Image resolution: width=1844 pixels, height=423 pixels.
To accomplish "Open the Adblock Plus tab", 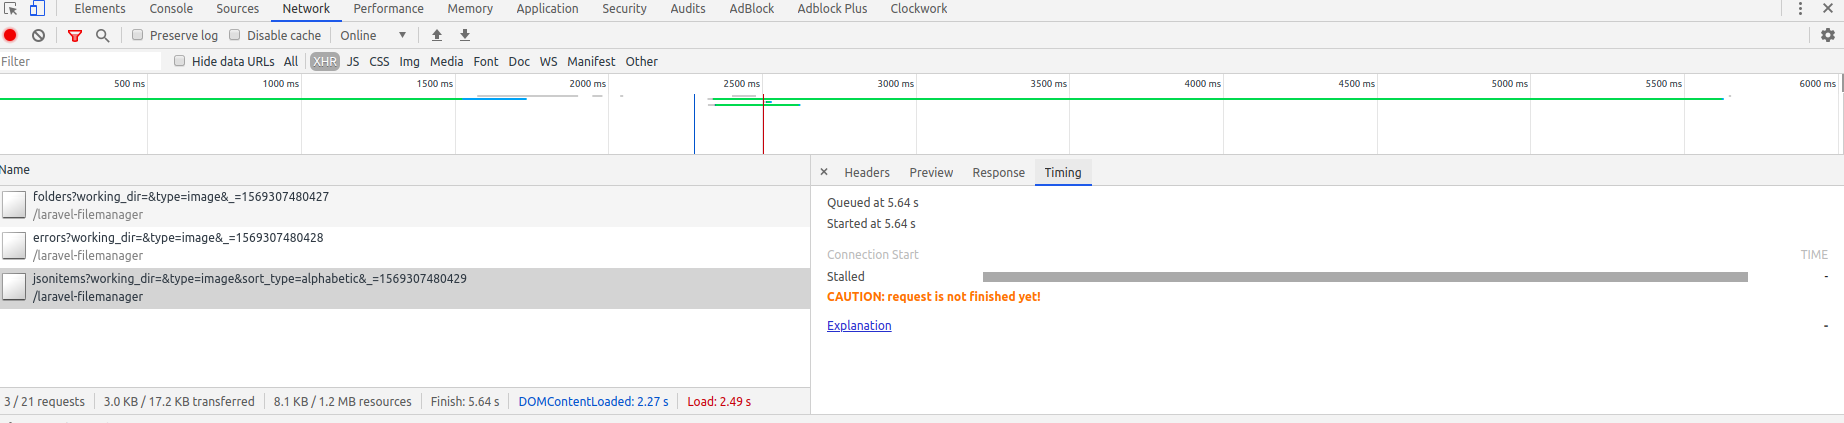I will (832, 8).
